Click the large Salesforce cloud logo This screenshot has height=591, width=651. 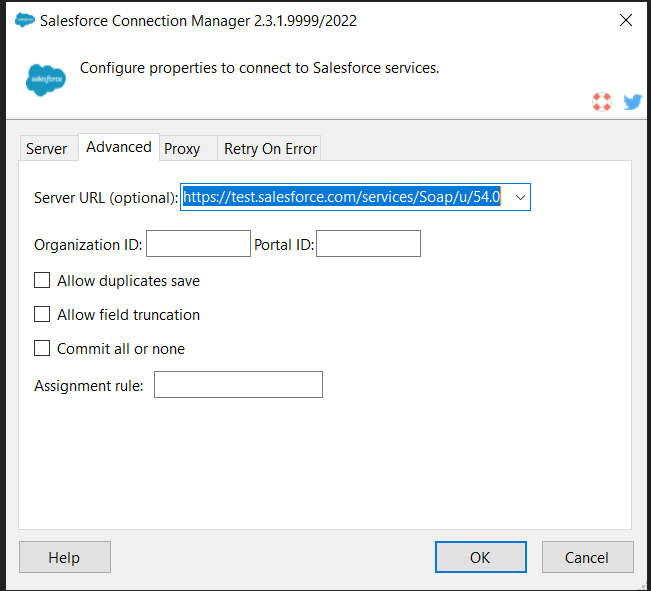[x=46, y=80]
